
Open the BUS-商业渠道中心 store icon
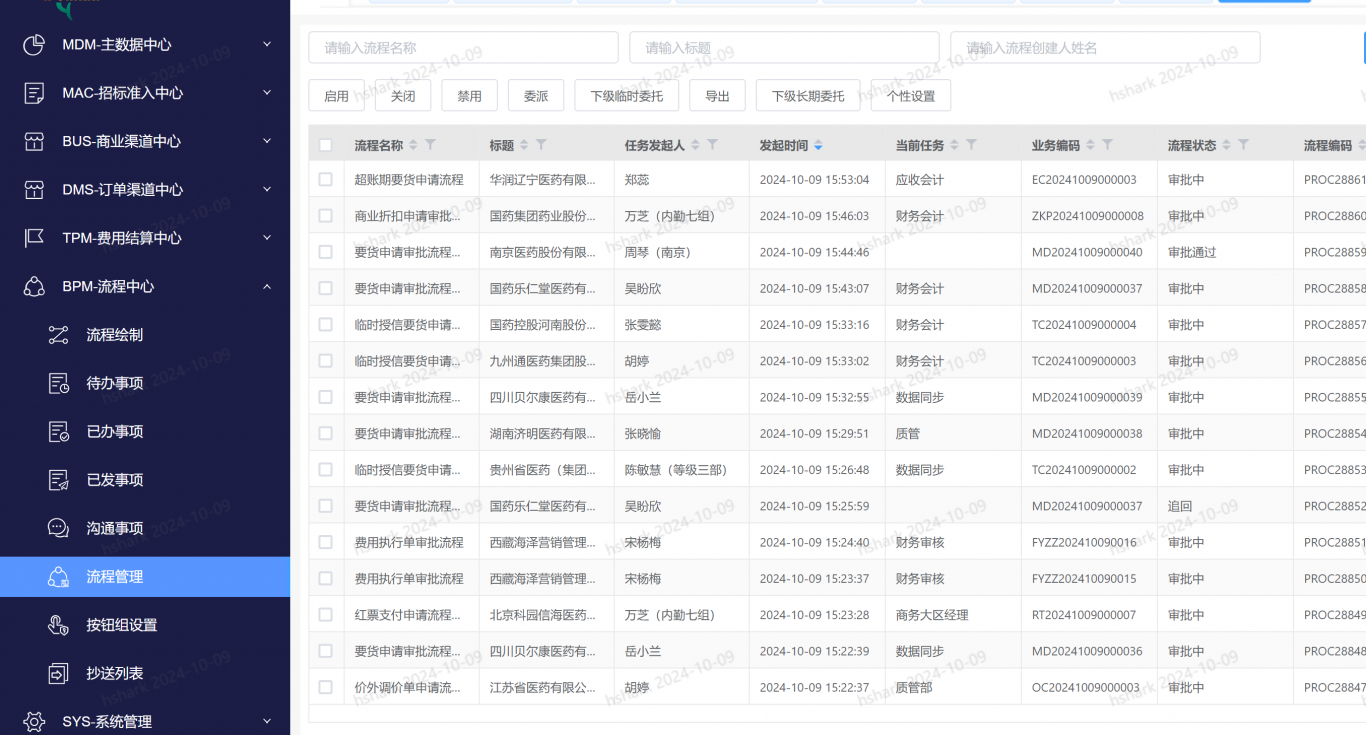(x=34, y=141)
